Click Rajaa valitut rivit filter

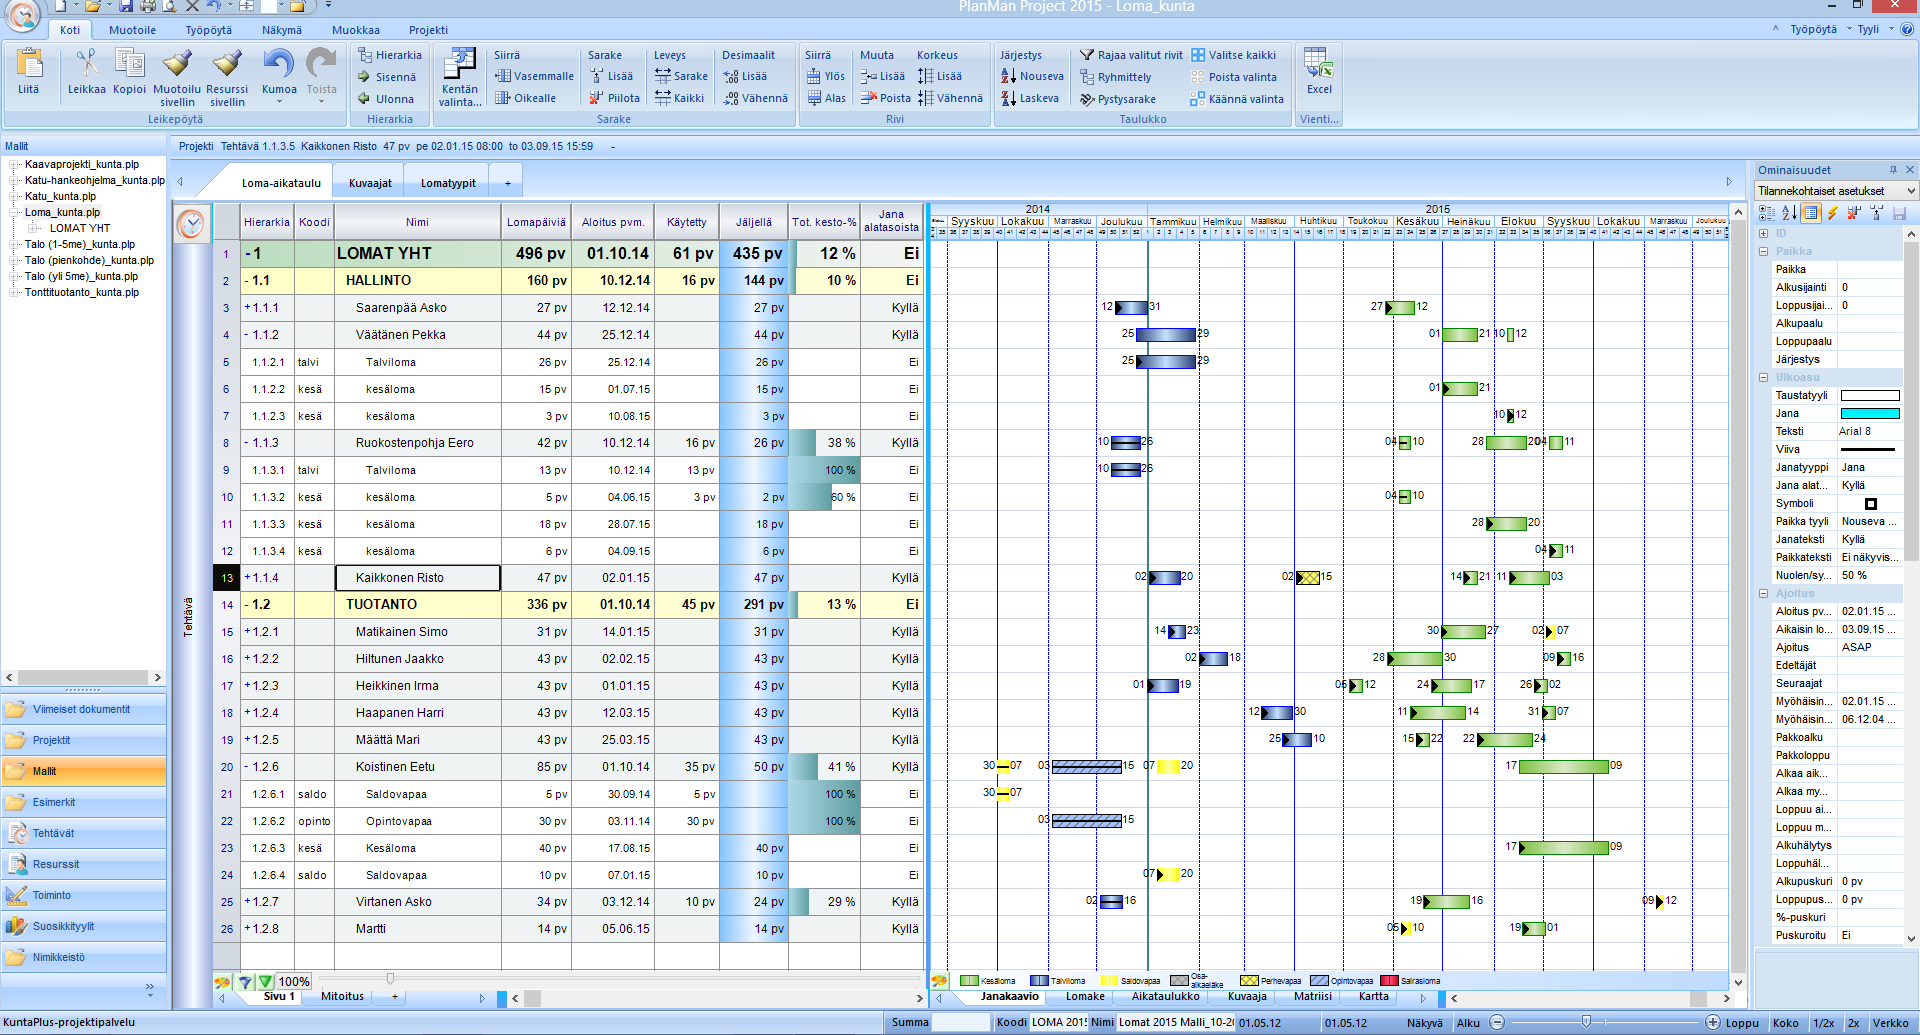(x=1131, y=55)
